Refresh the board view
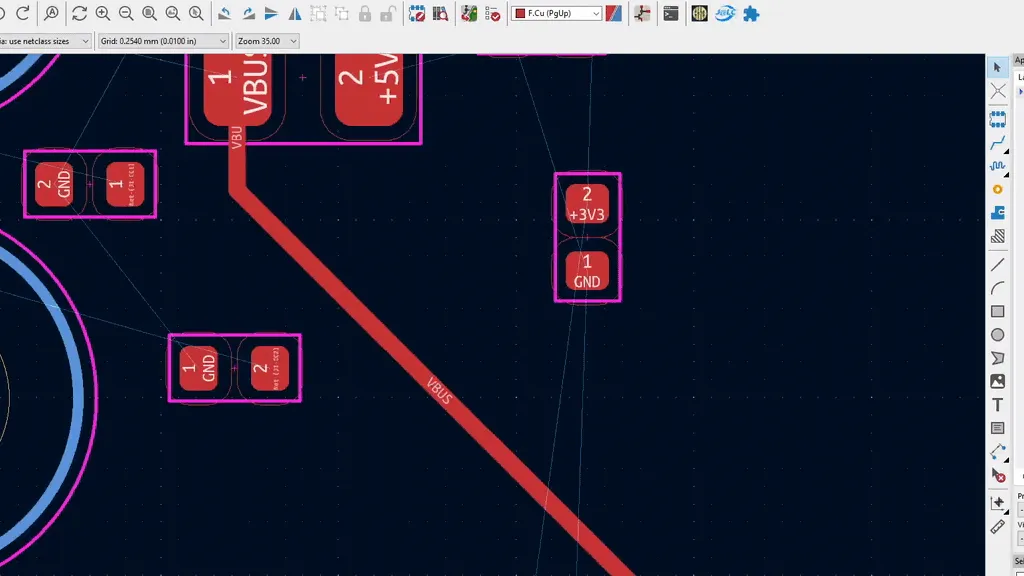This screenshot has height=576, width=1024. click(x=80, y=13)
